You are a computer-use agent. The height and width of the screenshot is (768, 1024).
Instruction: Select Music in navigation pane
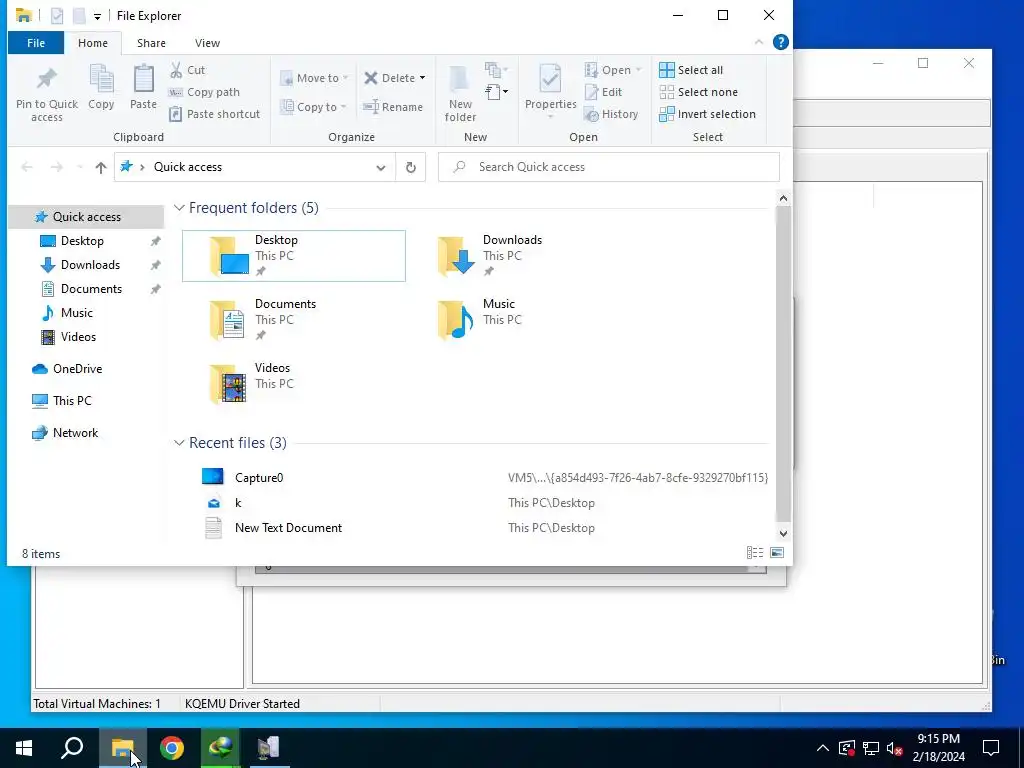tap(76, 313)
